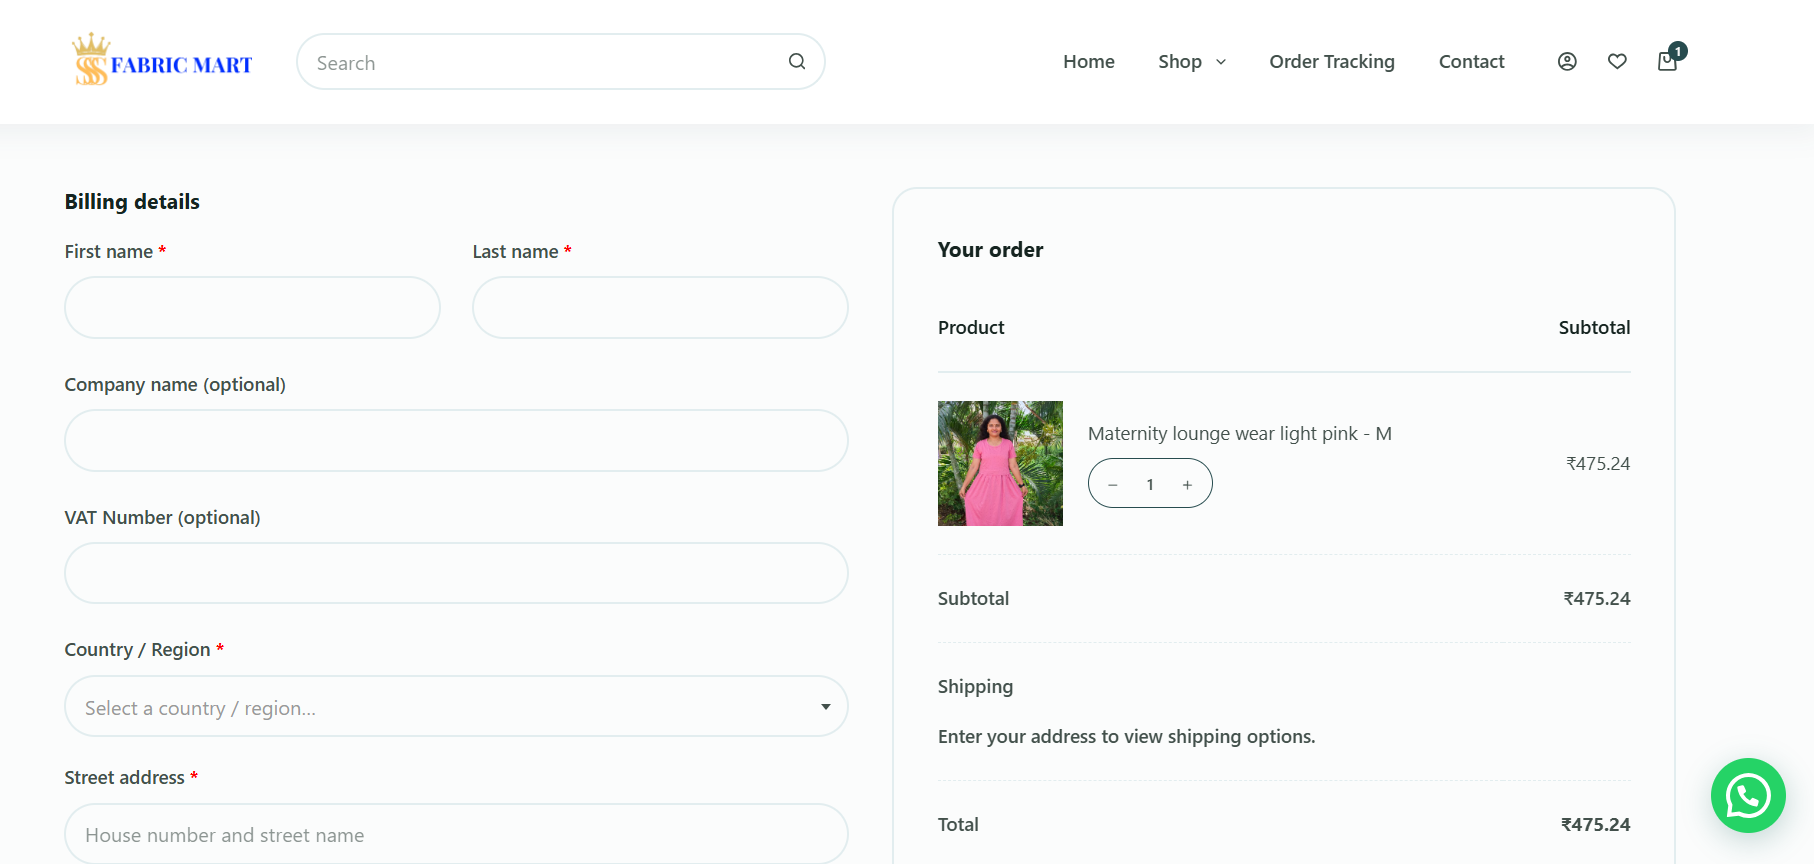
Task: Focus the First name field
Action: 252,308
